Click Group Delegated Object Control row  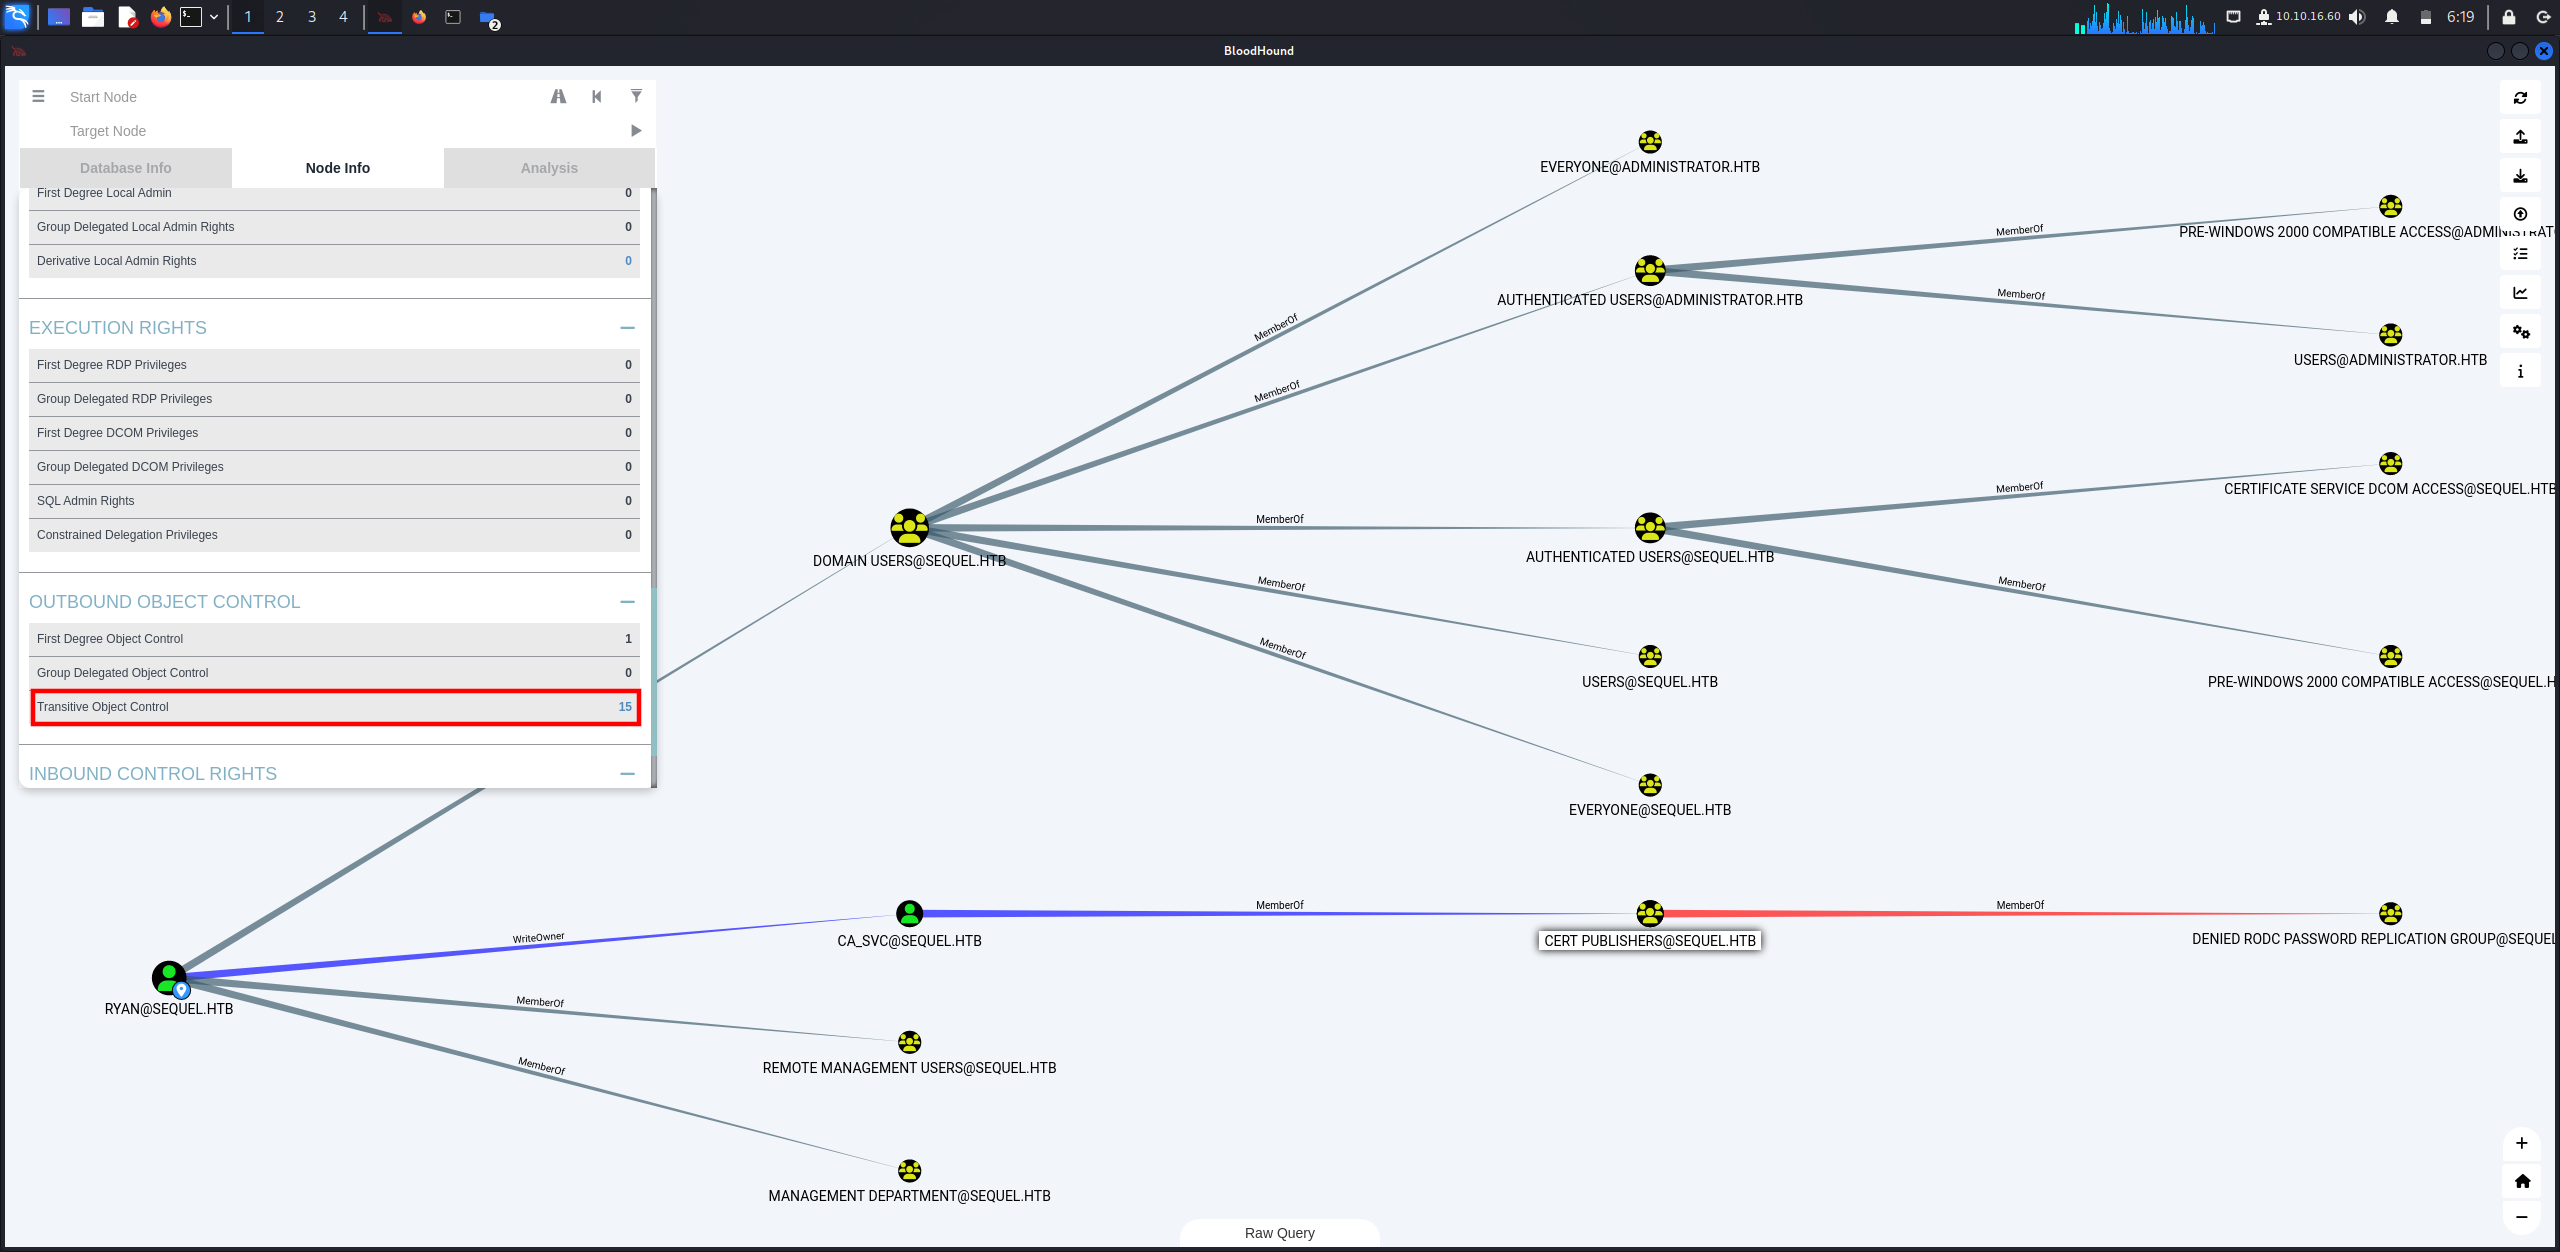334,673
